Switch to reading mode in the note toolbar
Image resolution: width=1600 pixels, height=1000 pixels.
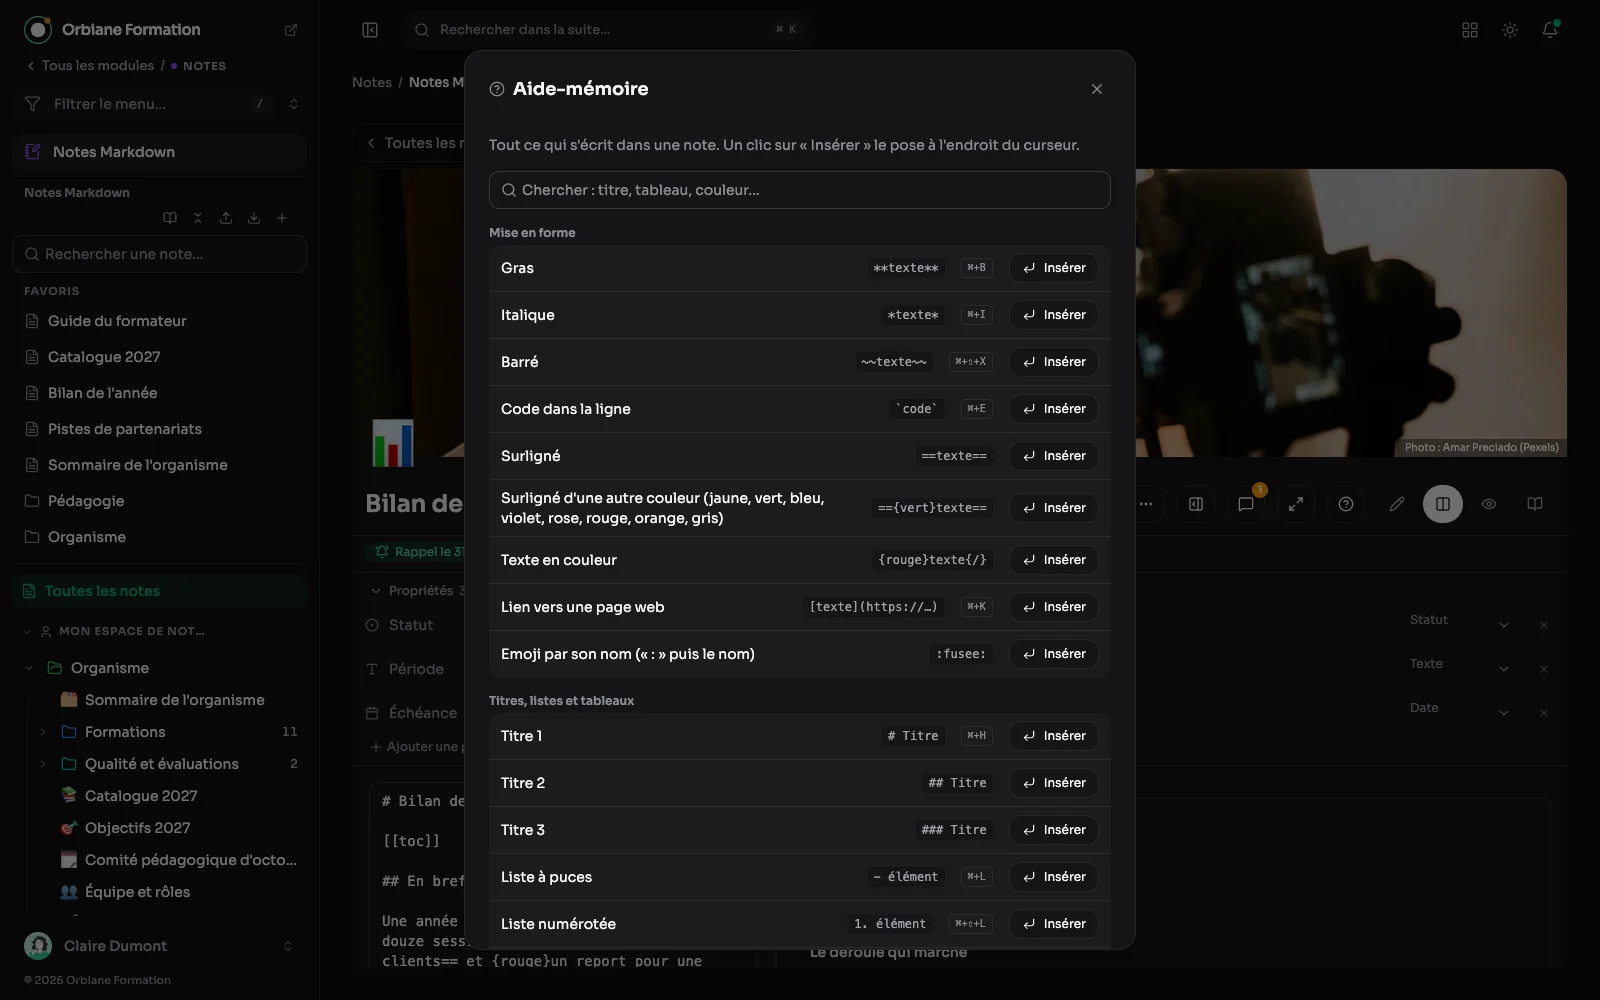point(1535,504)
